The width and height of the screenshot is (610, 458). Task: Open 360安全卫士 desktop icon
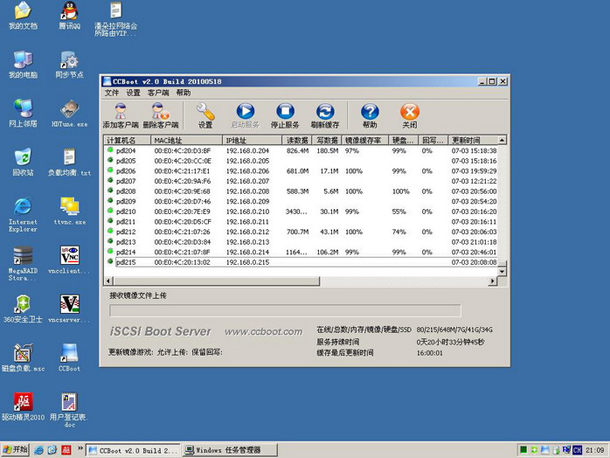point(23,309)
